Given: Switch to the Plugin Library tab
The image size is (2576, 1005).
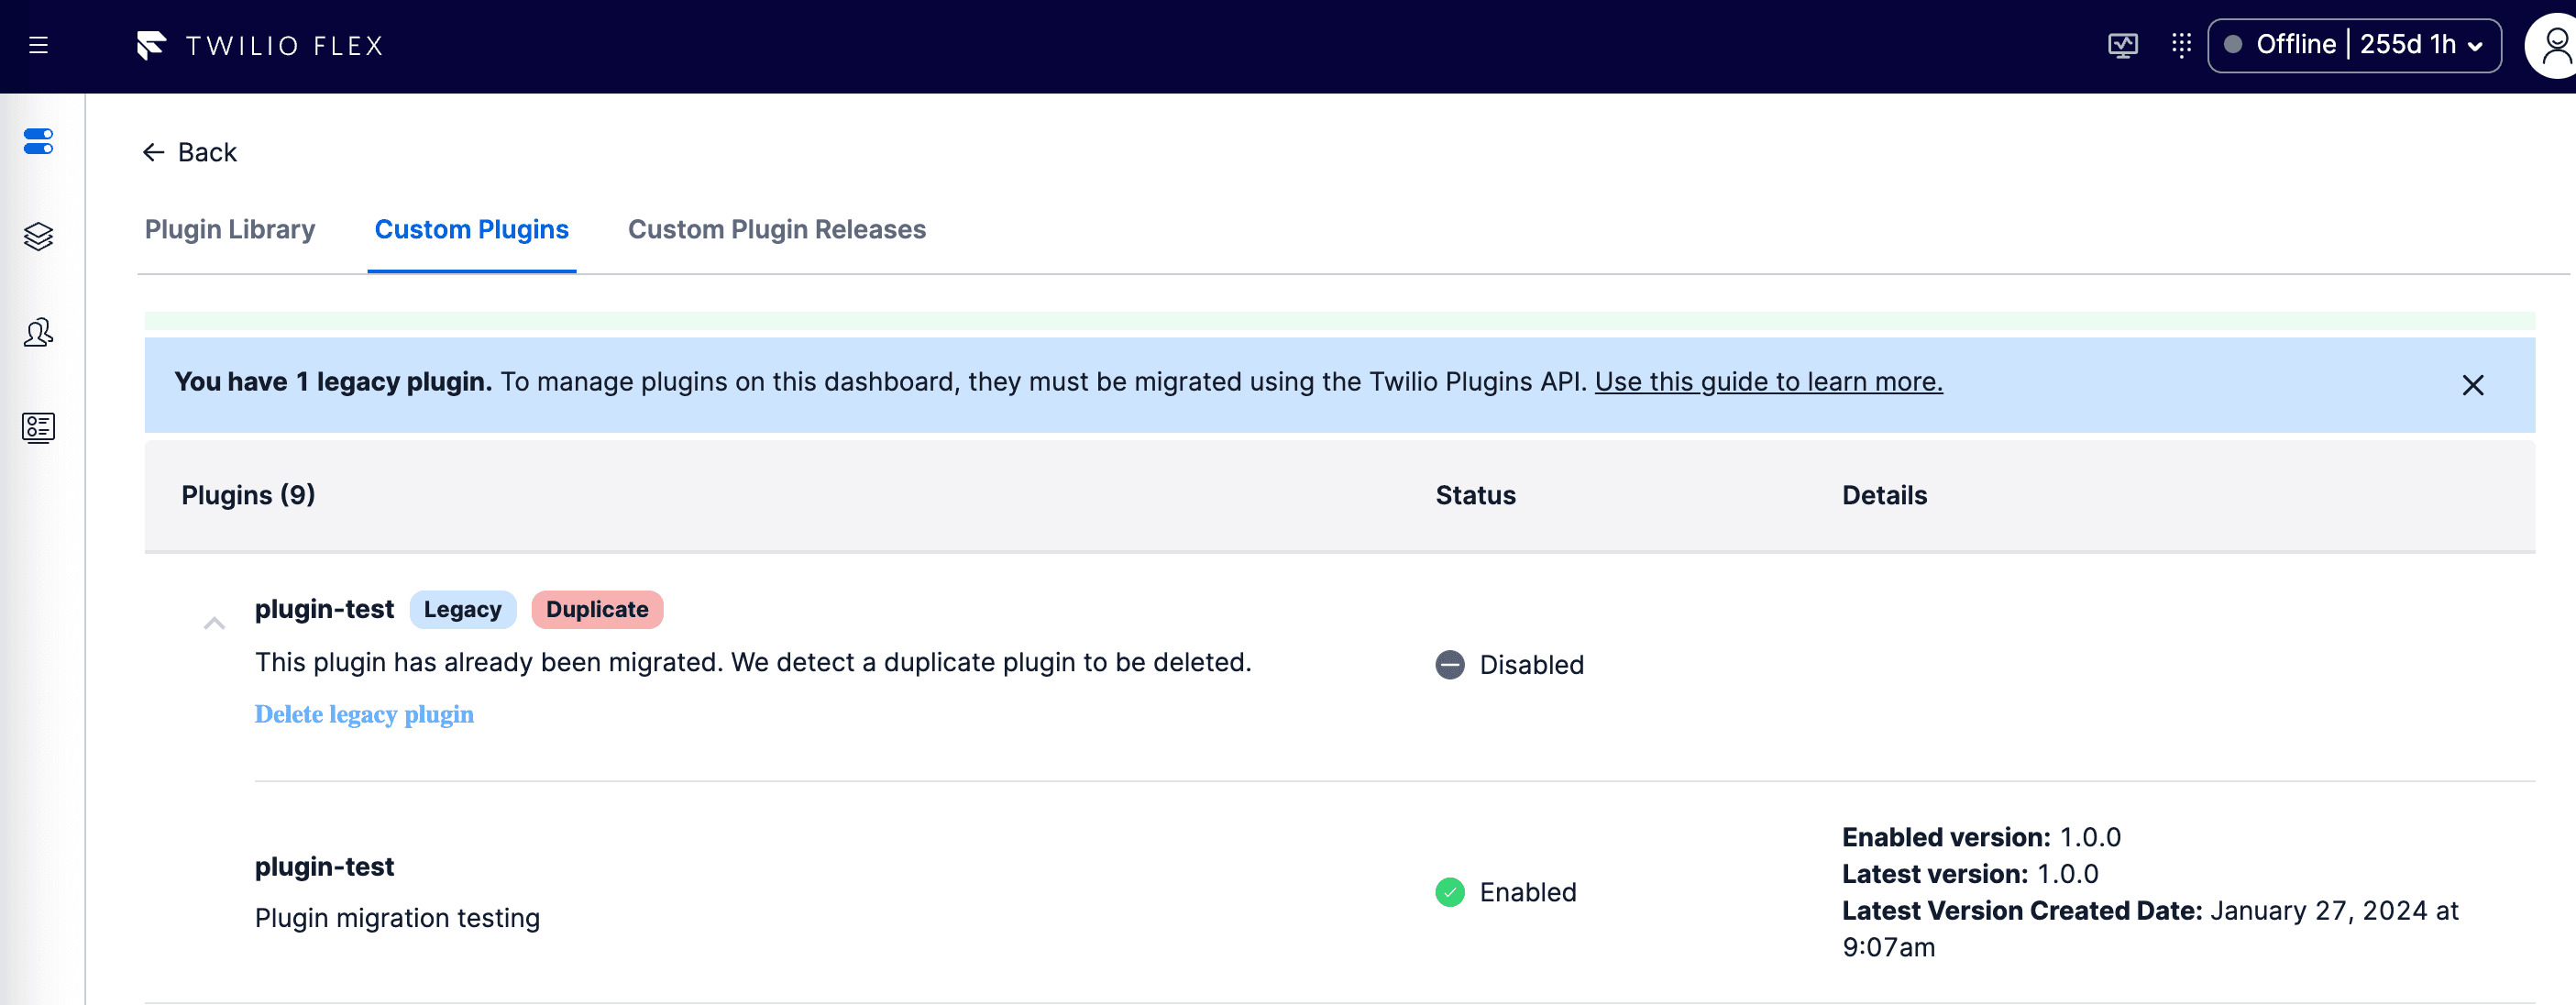Looking at the screenshot, I should (230, 229).
